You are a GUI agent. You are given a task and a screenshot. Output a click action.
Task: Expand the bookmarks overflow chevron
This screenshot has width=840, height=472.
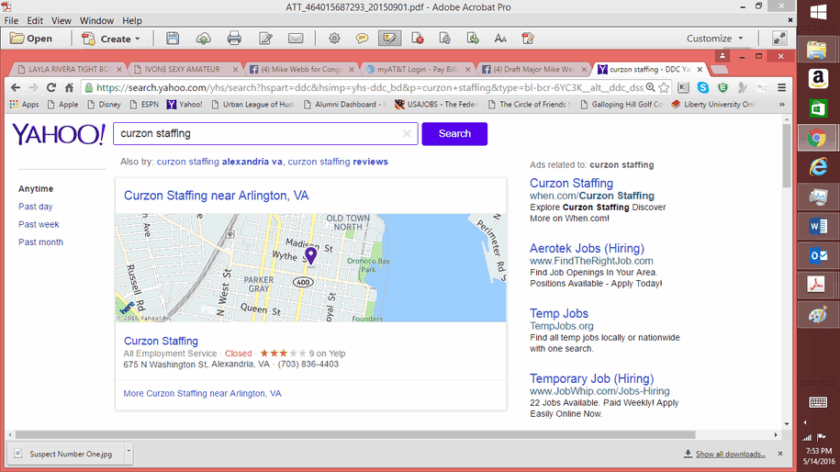click(x=782, y=104)
